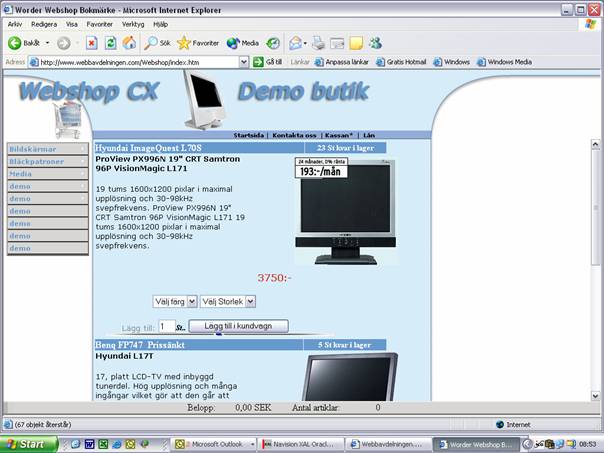Open the Bläckpatroner category
Screen dimensions: 604x453
(48, 161)
